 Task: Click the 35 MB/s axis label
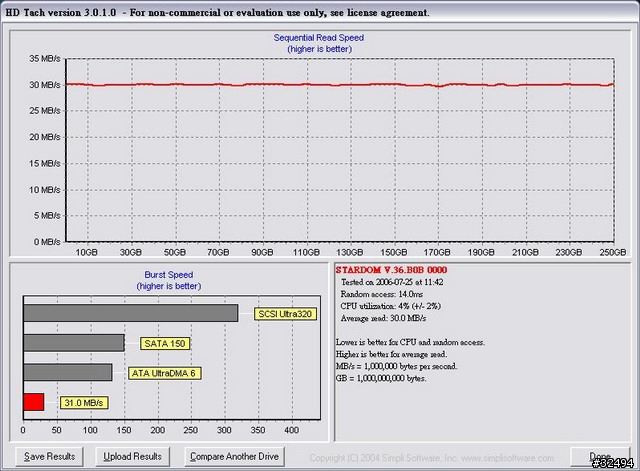click(x=44, y=59)
